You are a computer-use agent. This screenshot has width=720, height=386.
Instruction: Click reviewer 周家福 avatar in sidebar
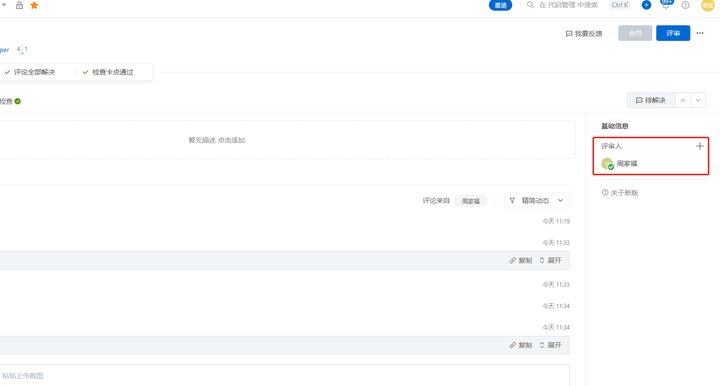pyautogui.click(x=608, y=163)
